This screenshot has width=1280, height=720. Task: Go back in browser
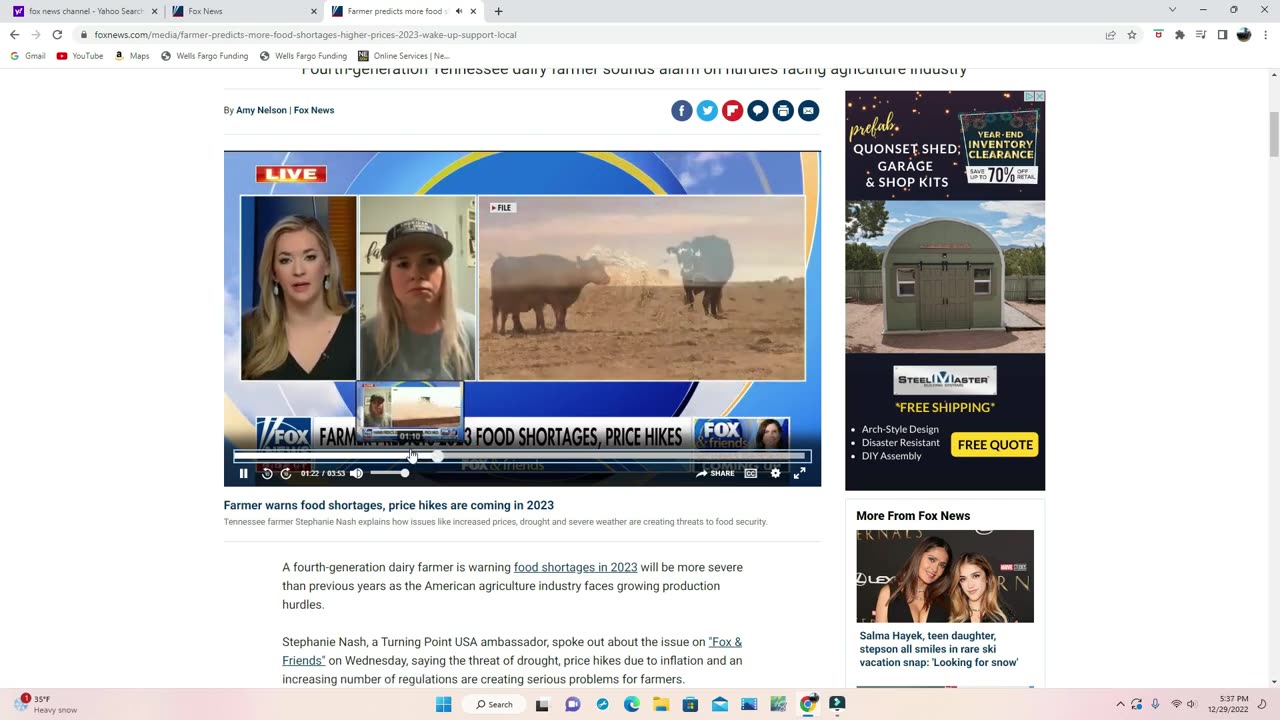[14, 34]
